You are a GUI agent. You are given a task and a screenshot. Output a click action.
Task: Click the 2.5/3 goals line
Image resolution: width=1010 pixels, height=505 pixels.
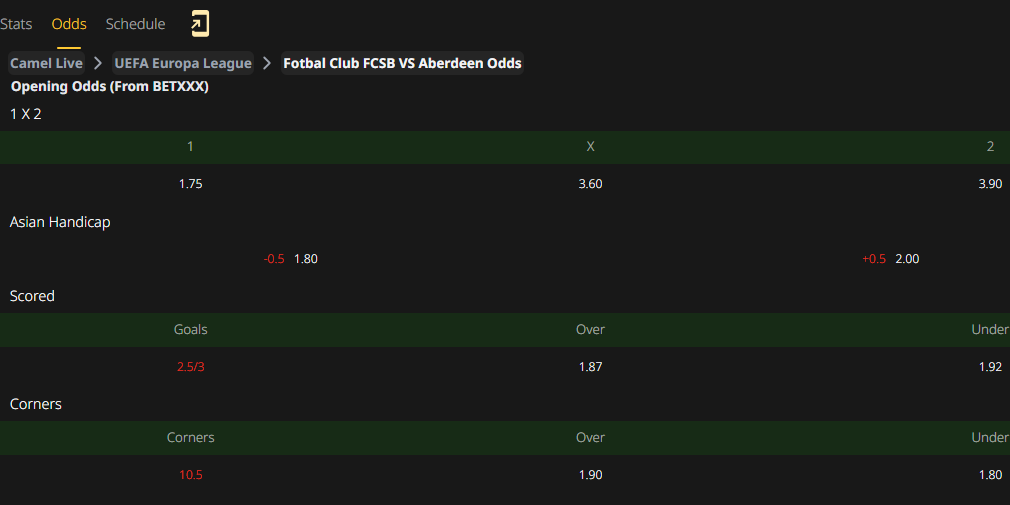191,367
